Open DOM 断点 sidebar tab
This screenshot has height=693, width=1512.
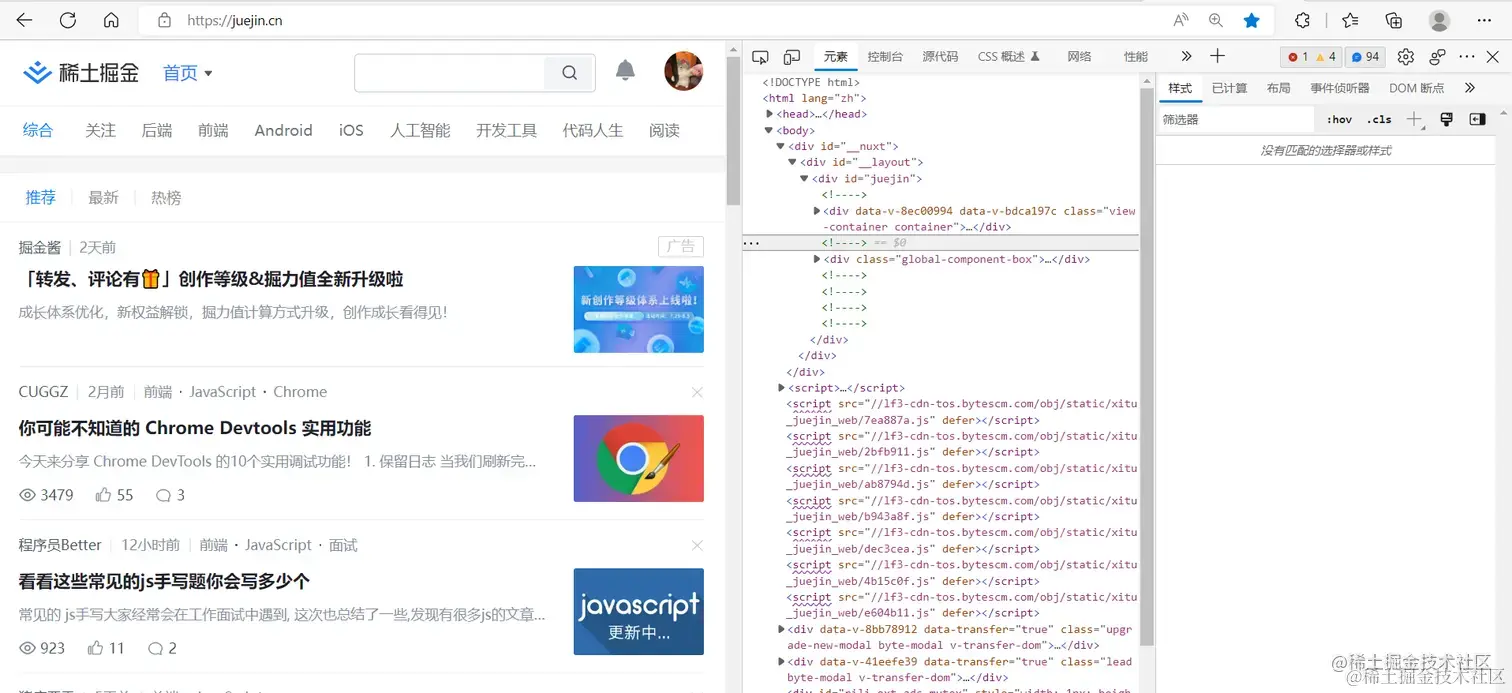coord(1417,88)
